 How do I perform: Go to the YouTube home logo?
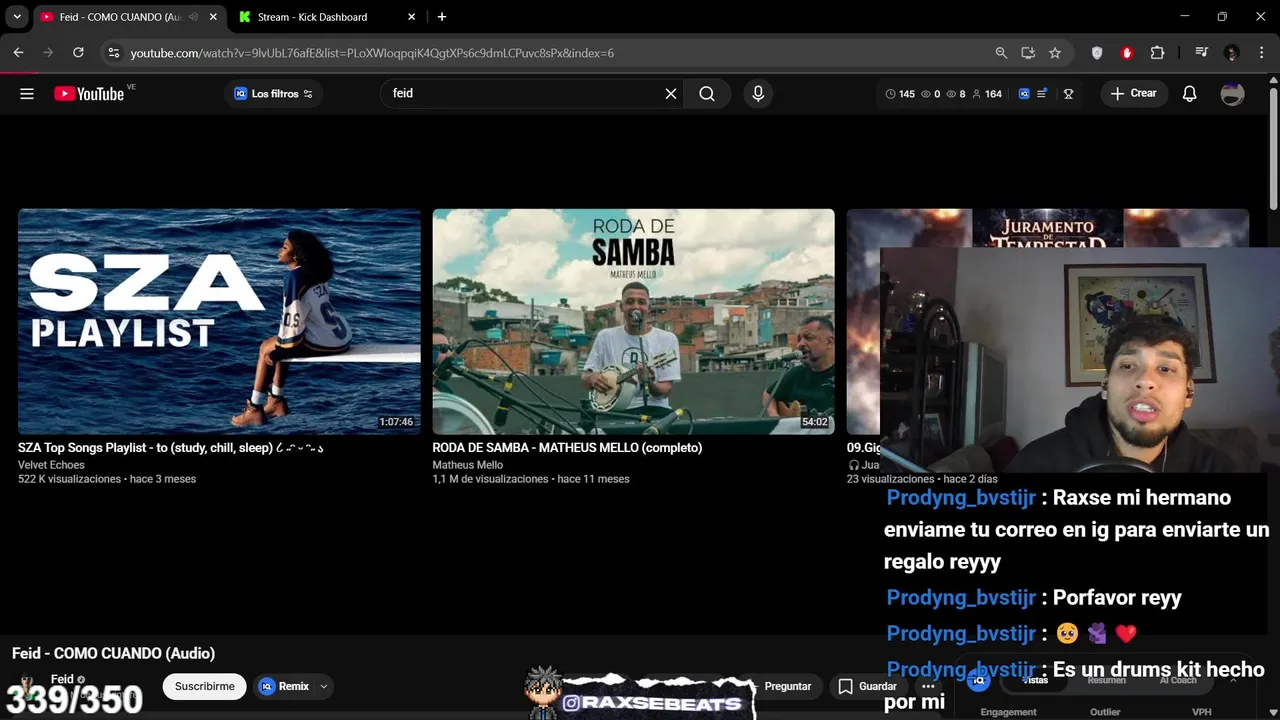point(89,94)
